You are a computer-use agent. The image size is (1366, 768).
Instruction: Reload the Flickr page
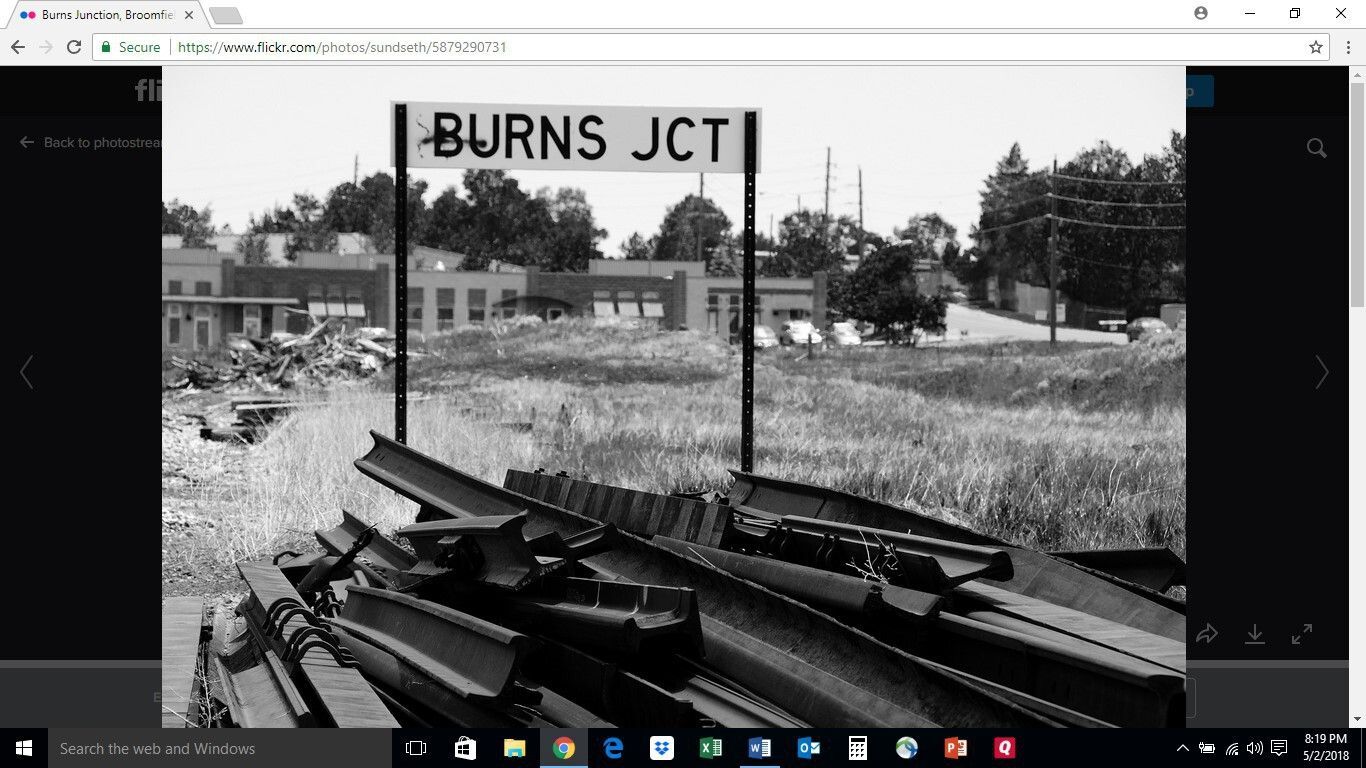[74, 47]
